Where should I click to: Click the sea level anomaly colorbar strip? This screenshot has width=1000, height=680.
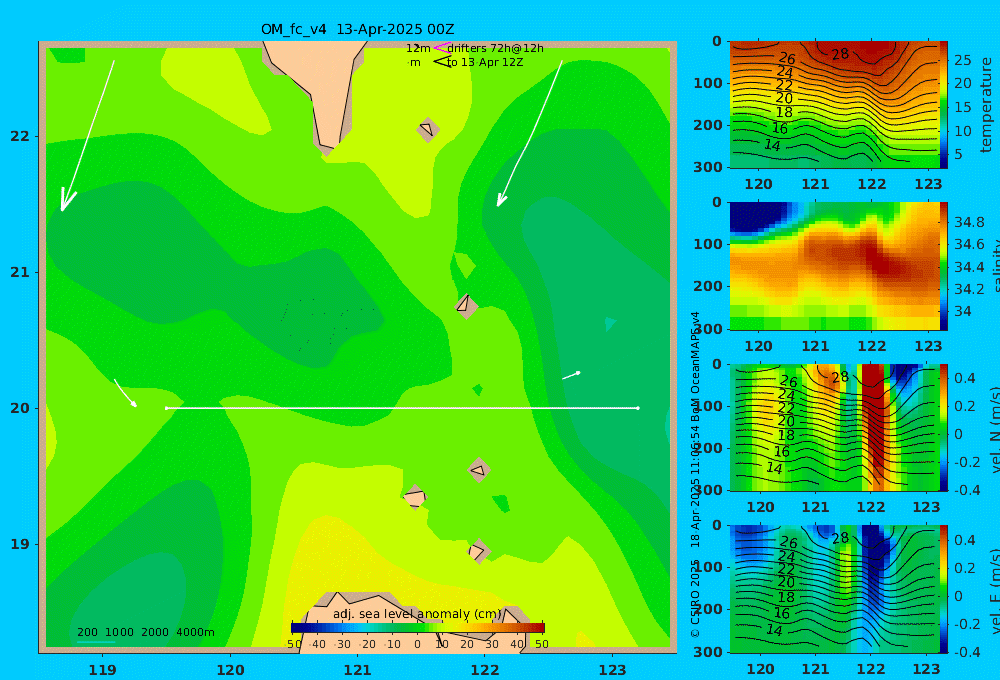pyautogui.click(x=418, y=628)
